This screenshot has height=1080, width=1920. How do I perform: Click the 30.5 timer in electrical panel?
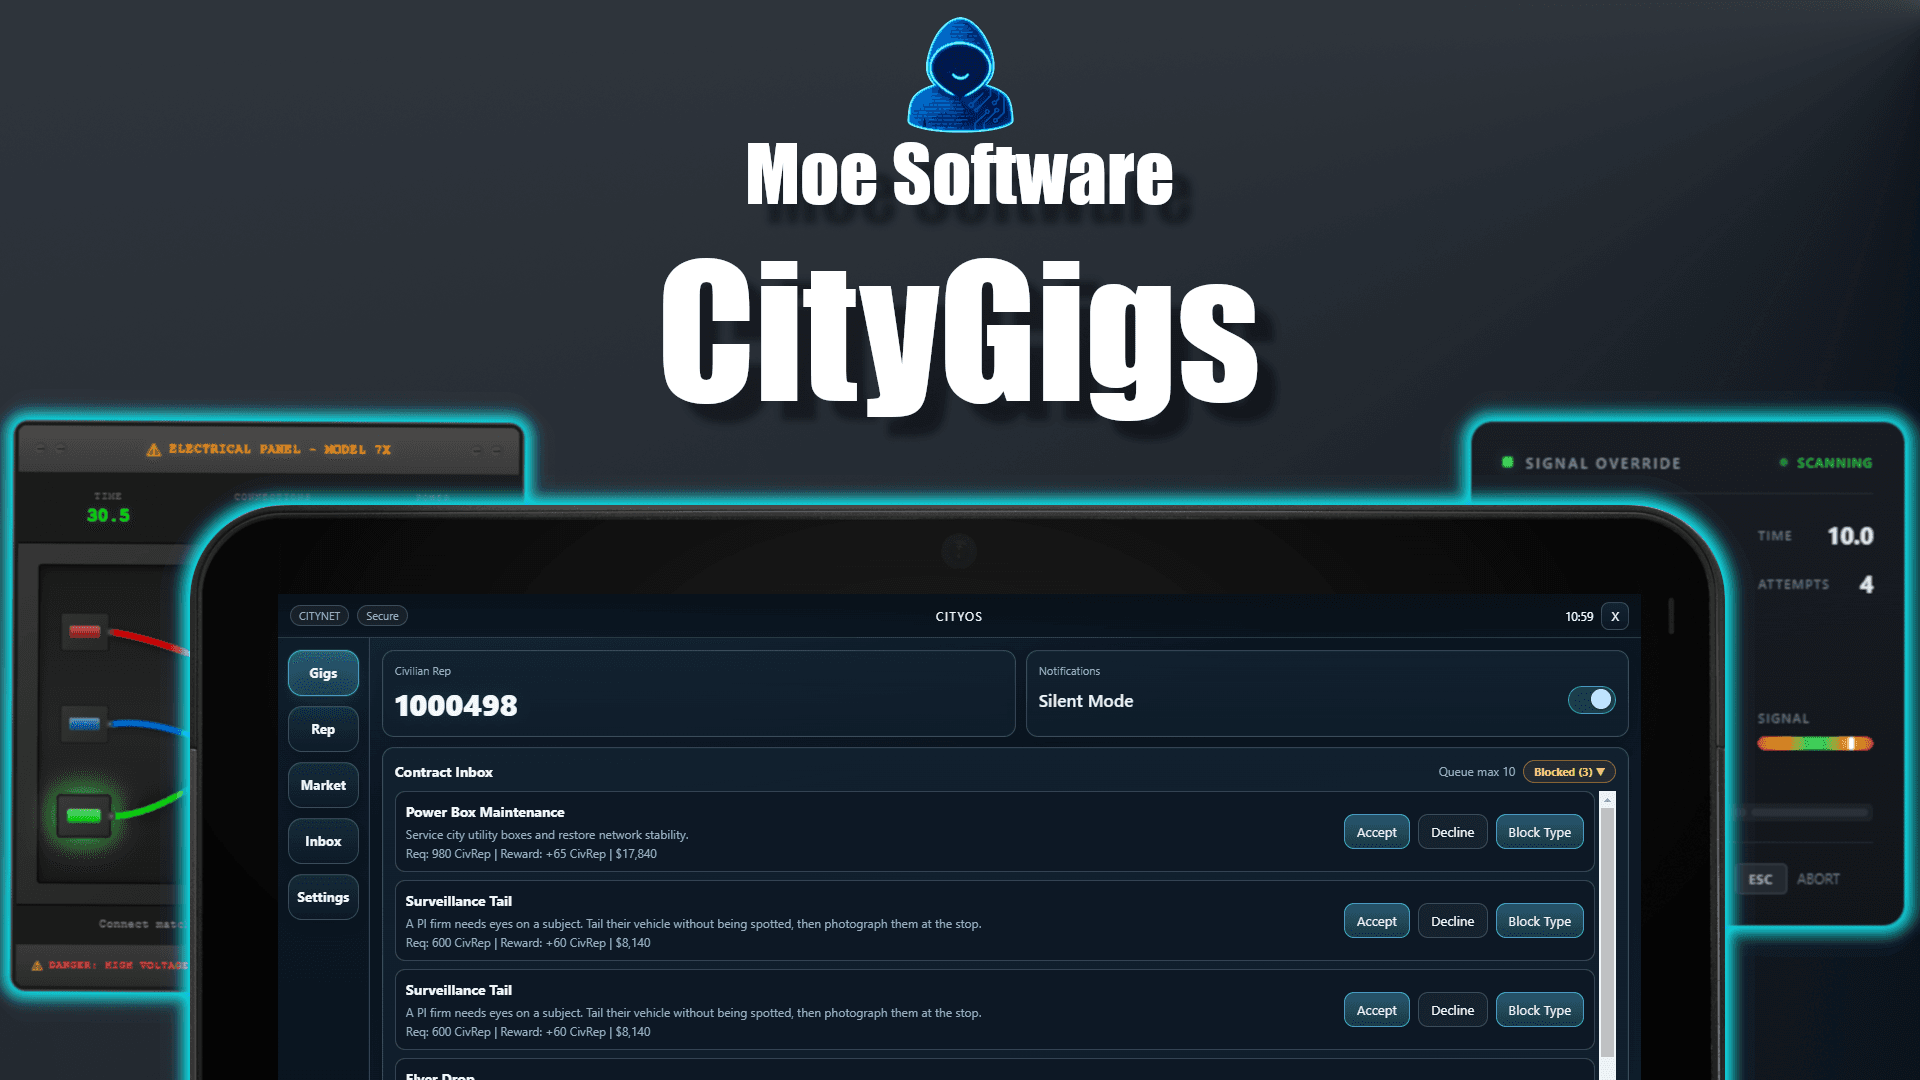(108, 516)
